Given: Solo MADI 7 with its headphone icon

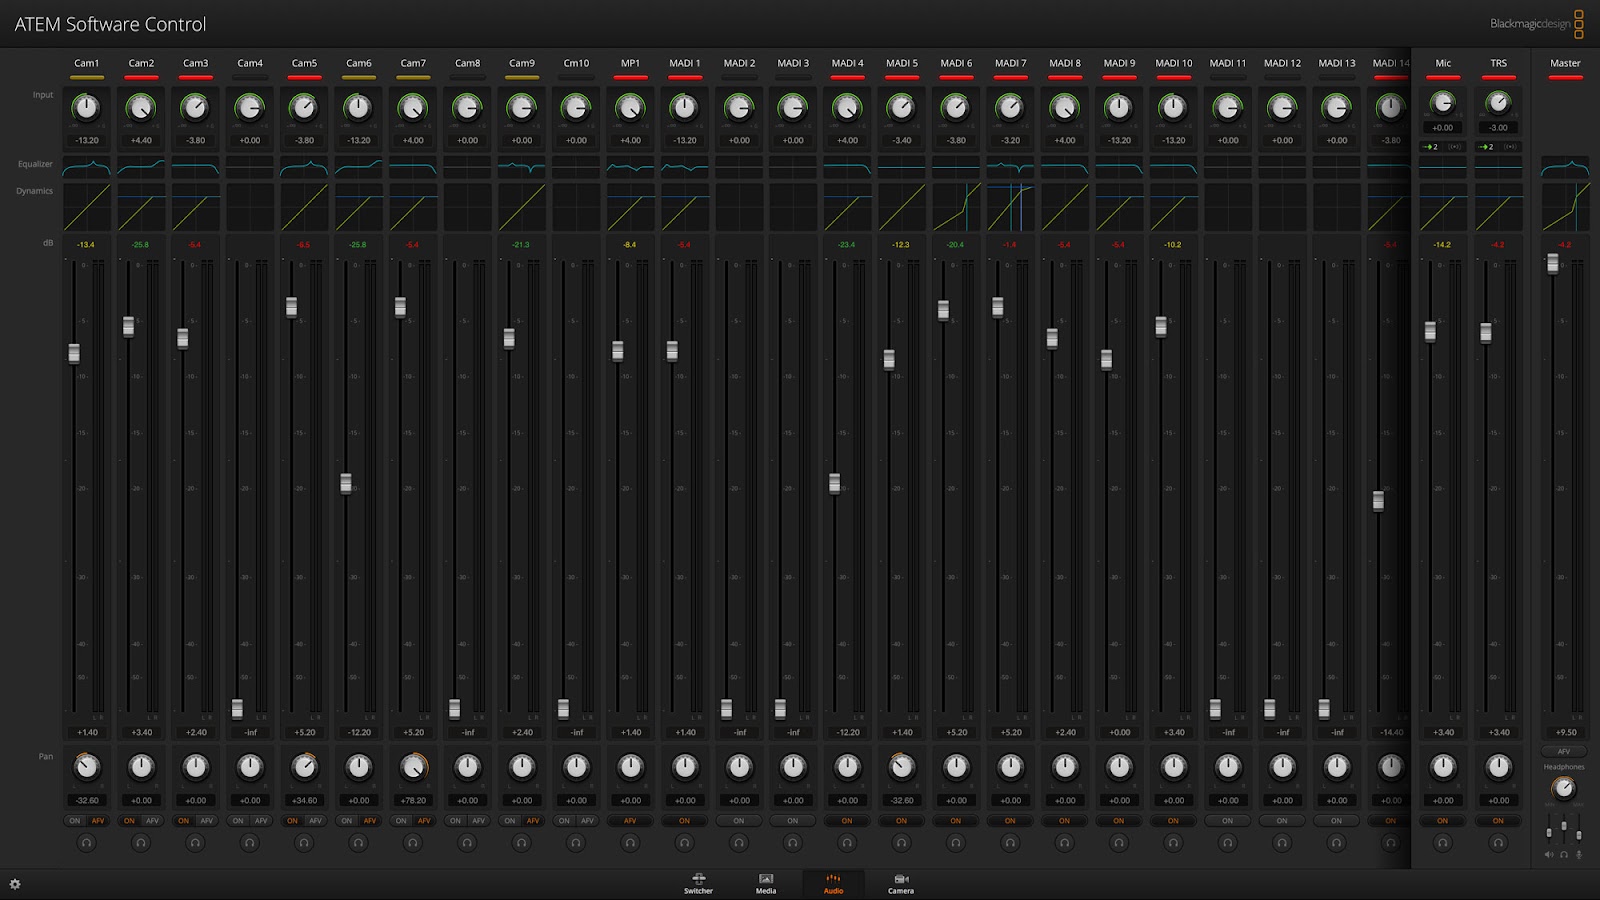Looking at the screenshot, I should tap(1010, 843).
